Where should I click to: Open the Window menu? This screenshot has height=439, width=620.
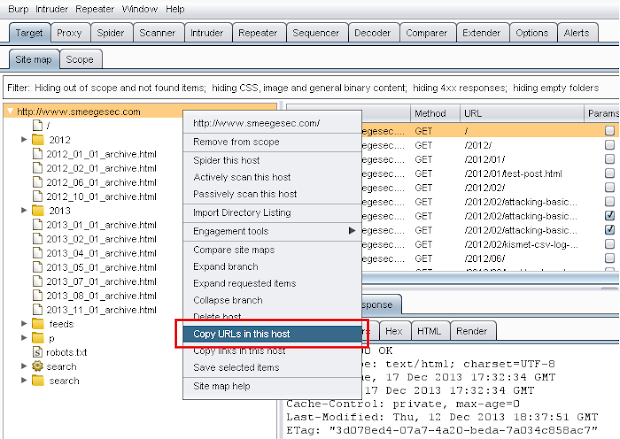pyautogui.click(x=140, y=9)
